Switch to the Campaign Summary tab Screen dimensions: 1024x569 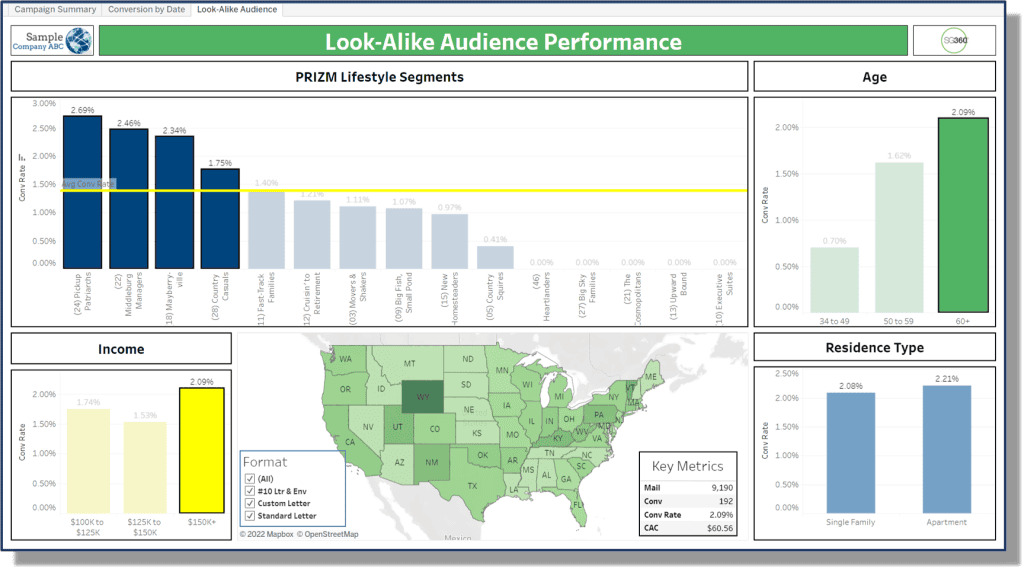pos(55,9)
